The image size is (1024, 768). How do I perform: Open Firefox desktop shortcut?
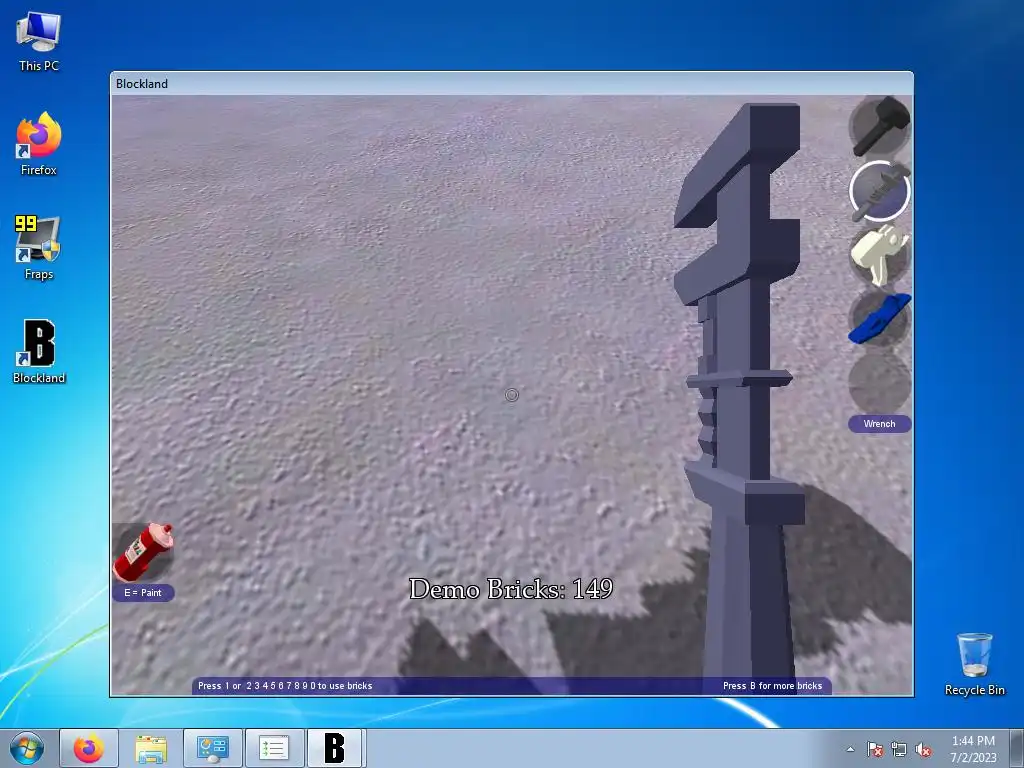tap(39, 144)
